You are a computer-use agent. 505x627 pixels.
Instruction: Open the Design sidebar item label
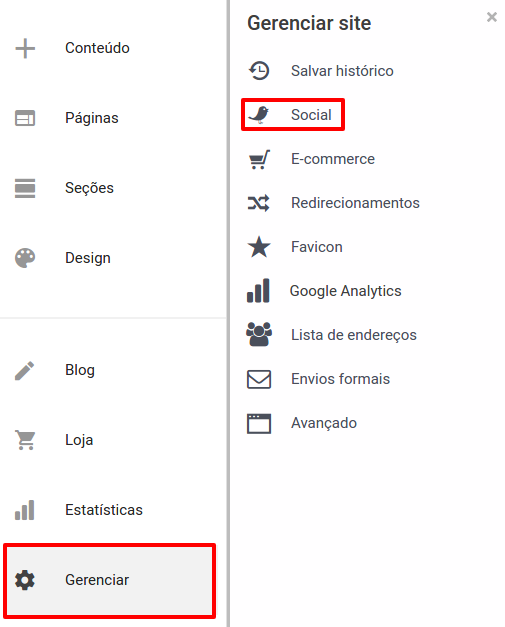tap(88, 258)
